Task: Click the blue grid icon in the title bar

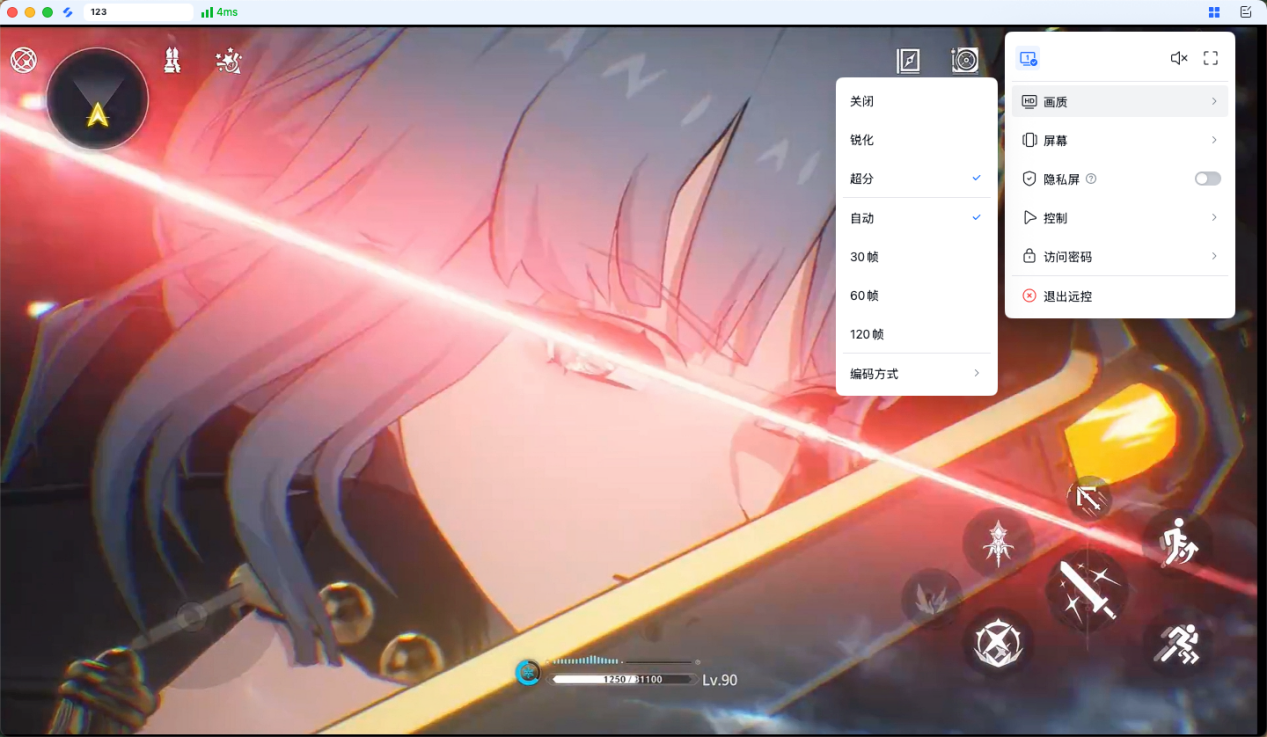Action: [1214, 12]
